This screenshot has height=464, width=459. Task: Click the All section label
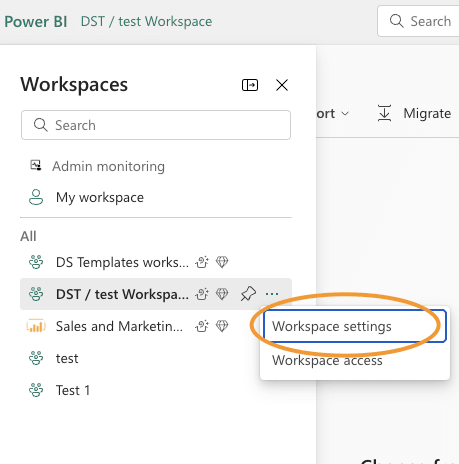point(28,236)
